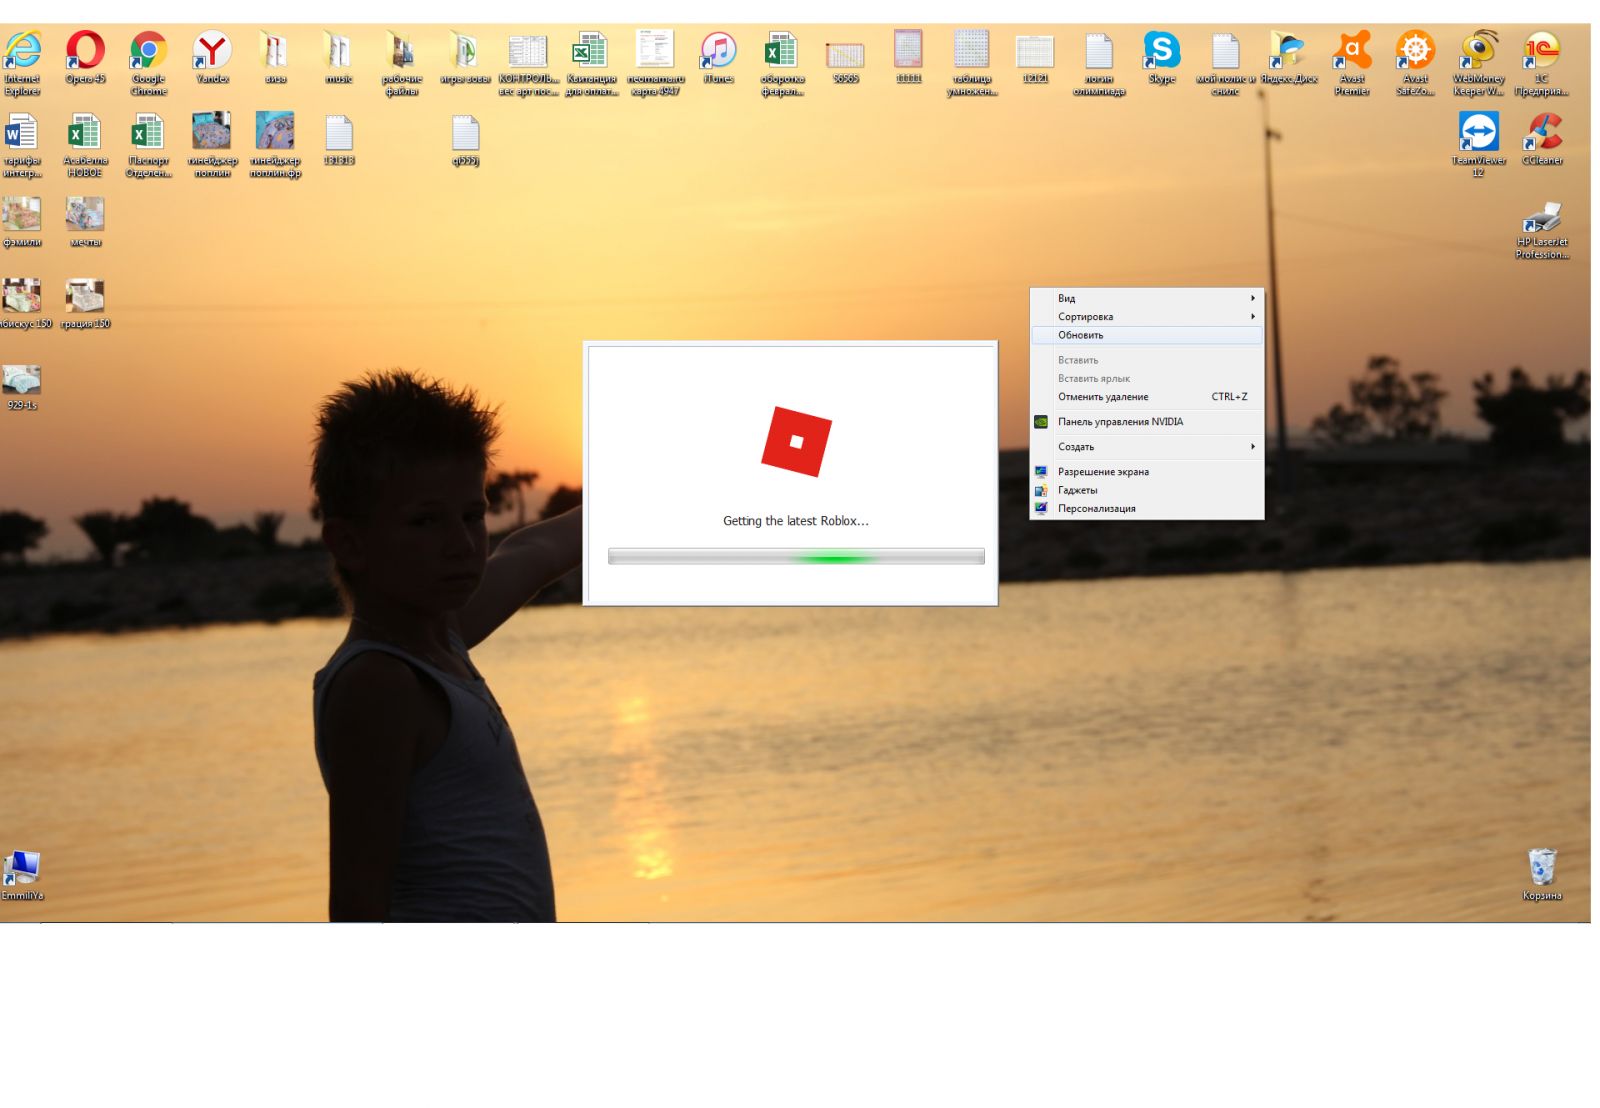The width and height of the screenshot is (1600, 1108).
Task: Select the CCleaner desktop shortcut
Action: coord(1542,138)
